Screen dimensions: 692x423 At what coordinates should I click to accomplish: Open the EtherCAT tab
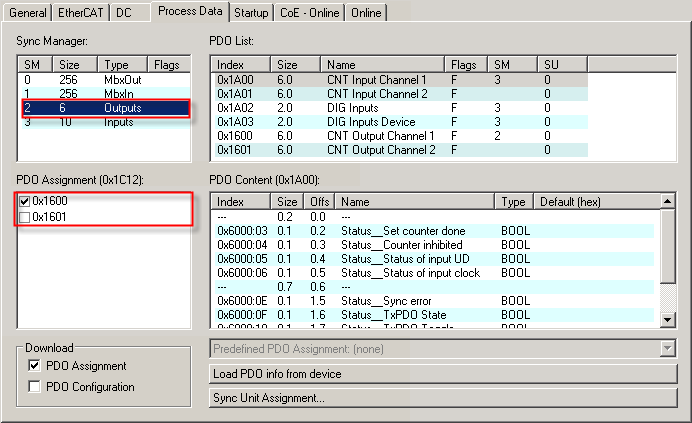tap(81, 13)
